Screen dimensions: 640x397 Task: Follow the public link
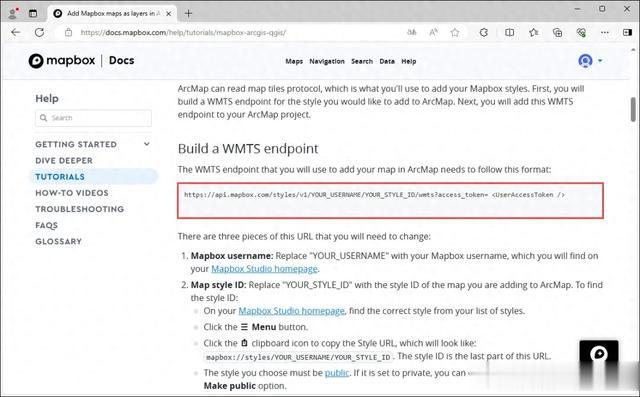point(337,373)
